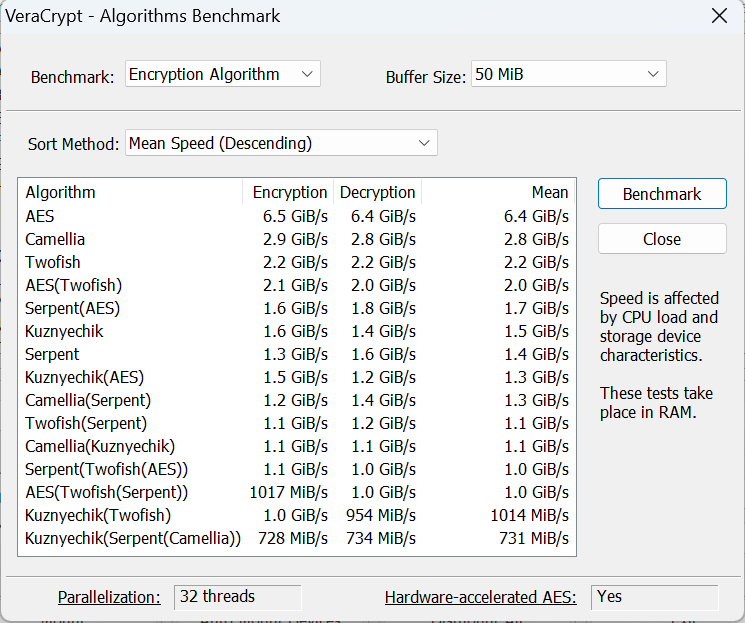The image size is (745, 623).
Task: Click the hardware AES Yes field
Action: pos(654,597)
